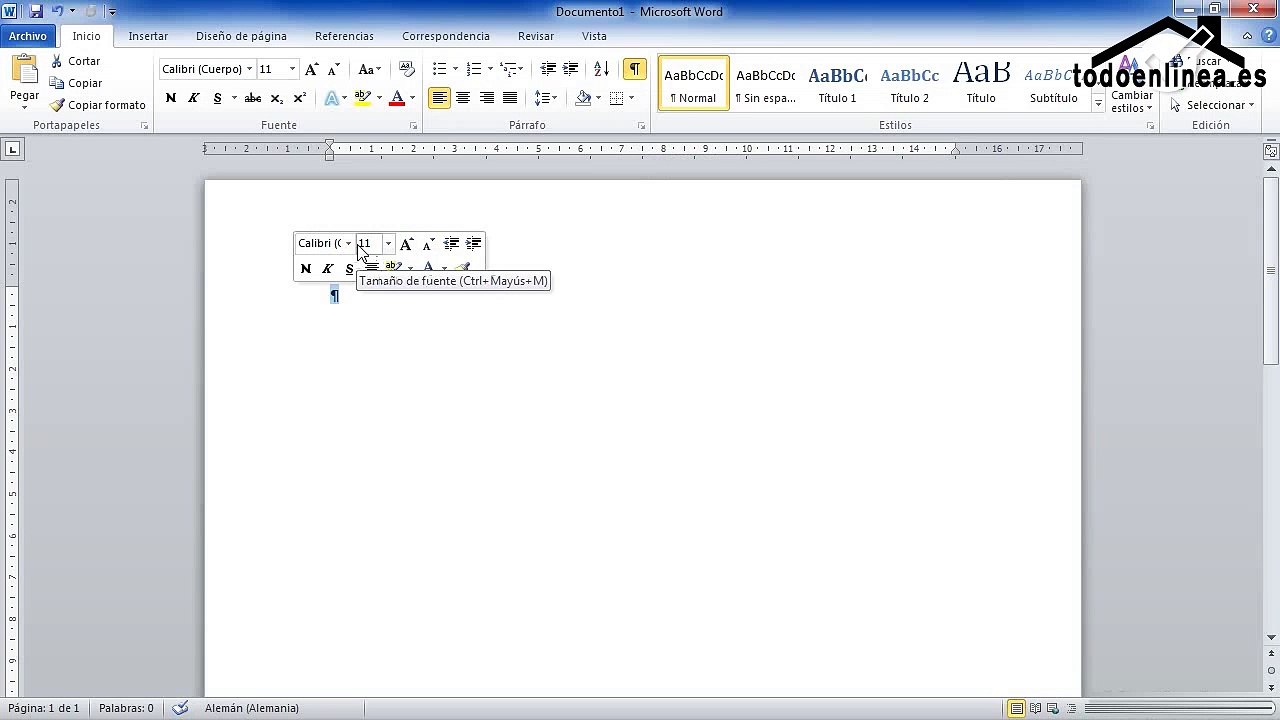Apply multilevel list formatting

pos(509,69)
